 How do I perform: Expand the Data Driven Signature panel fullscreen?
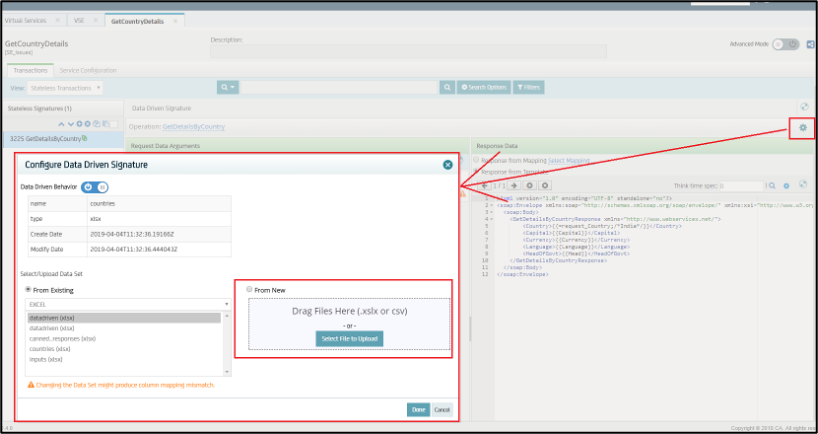[x=804, y=107]
